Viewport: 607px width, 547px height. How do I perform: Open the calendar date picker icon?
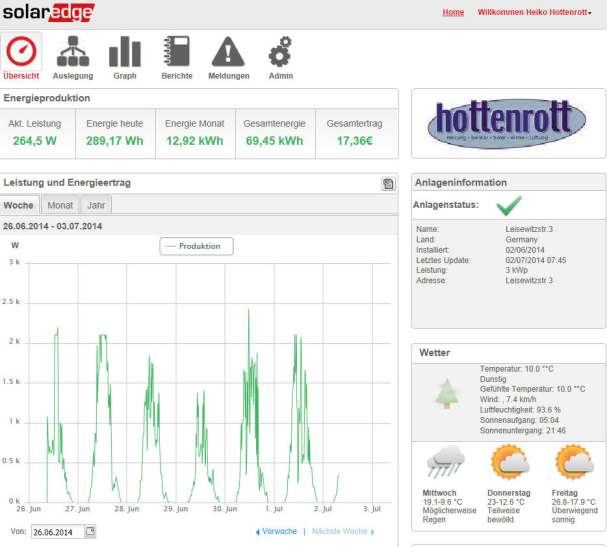[90, 531]
